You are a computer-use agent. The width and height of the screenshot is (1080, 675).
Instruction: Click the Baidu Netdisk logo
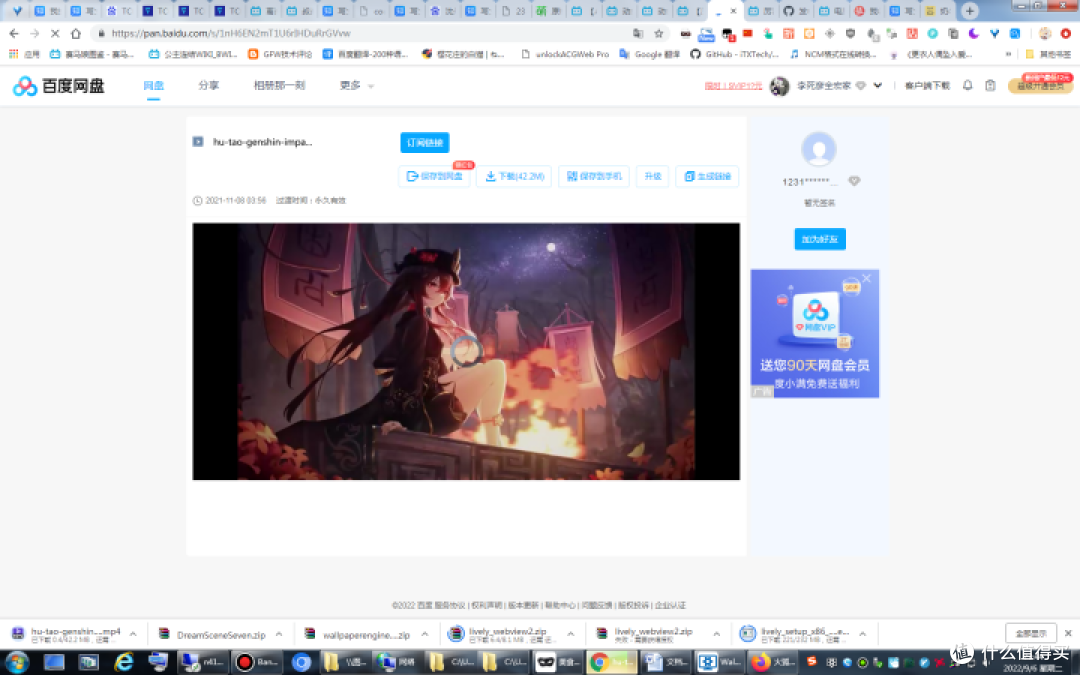(x=59, y=85)
